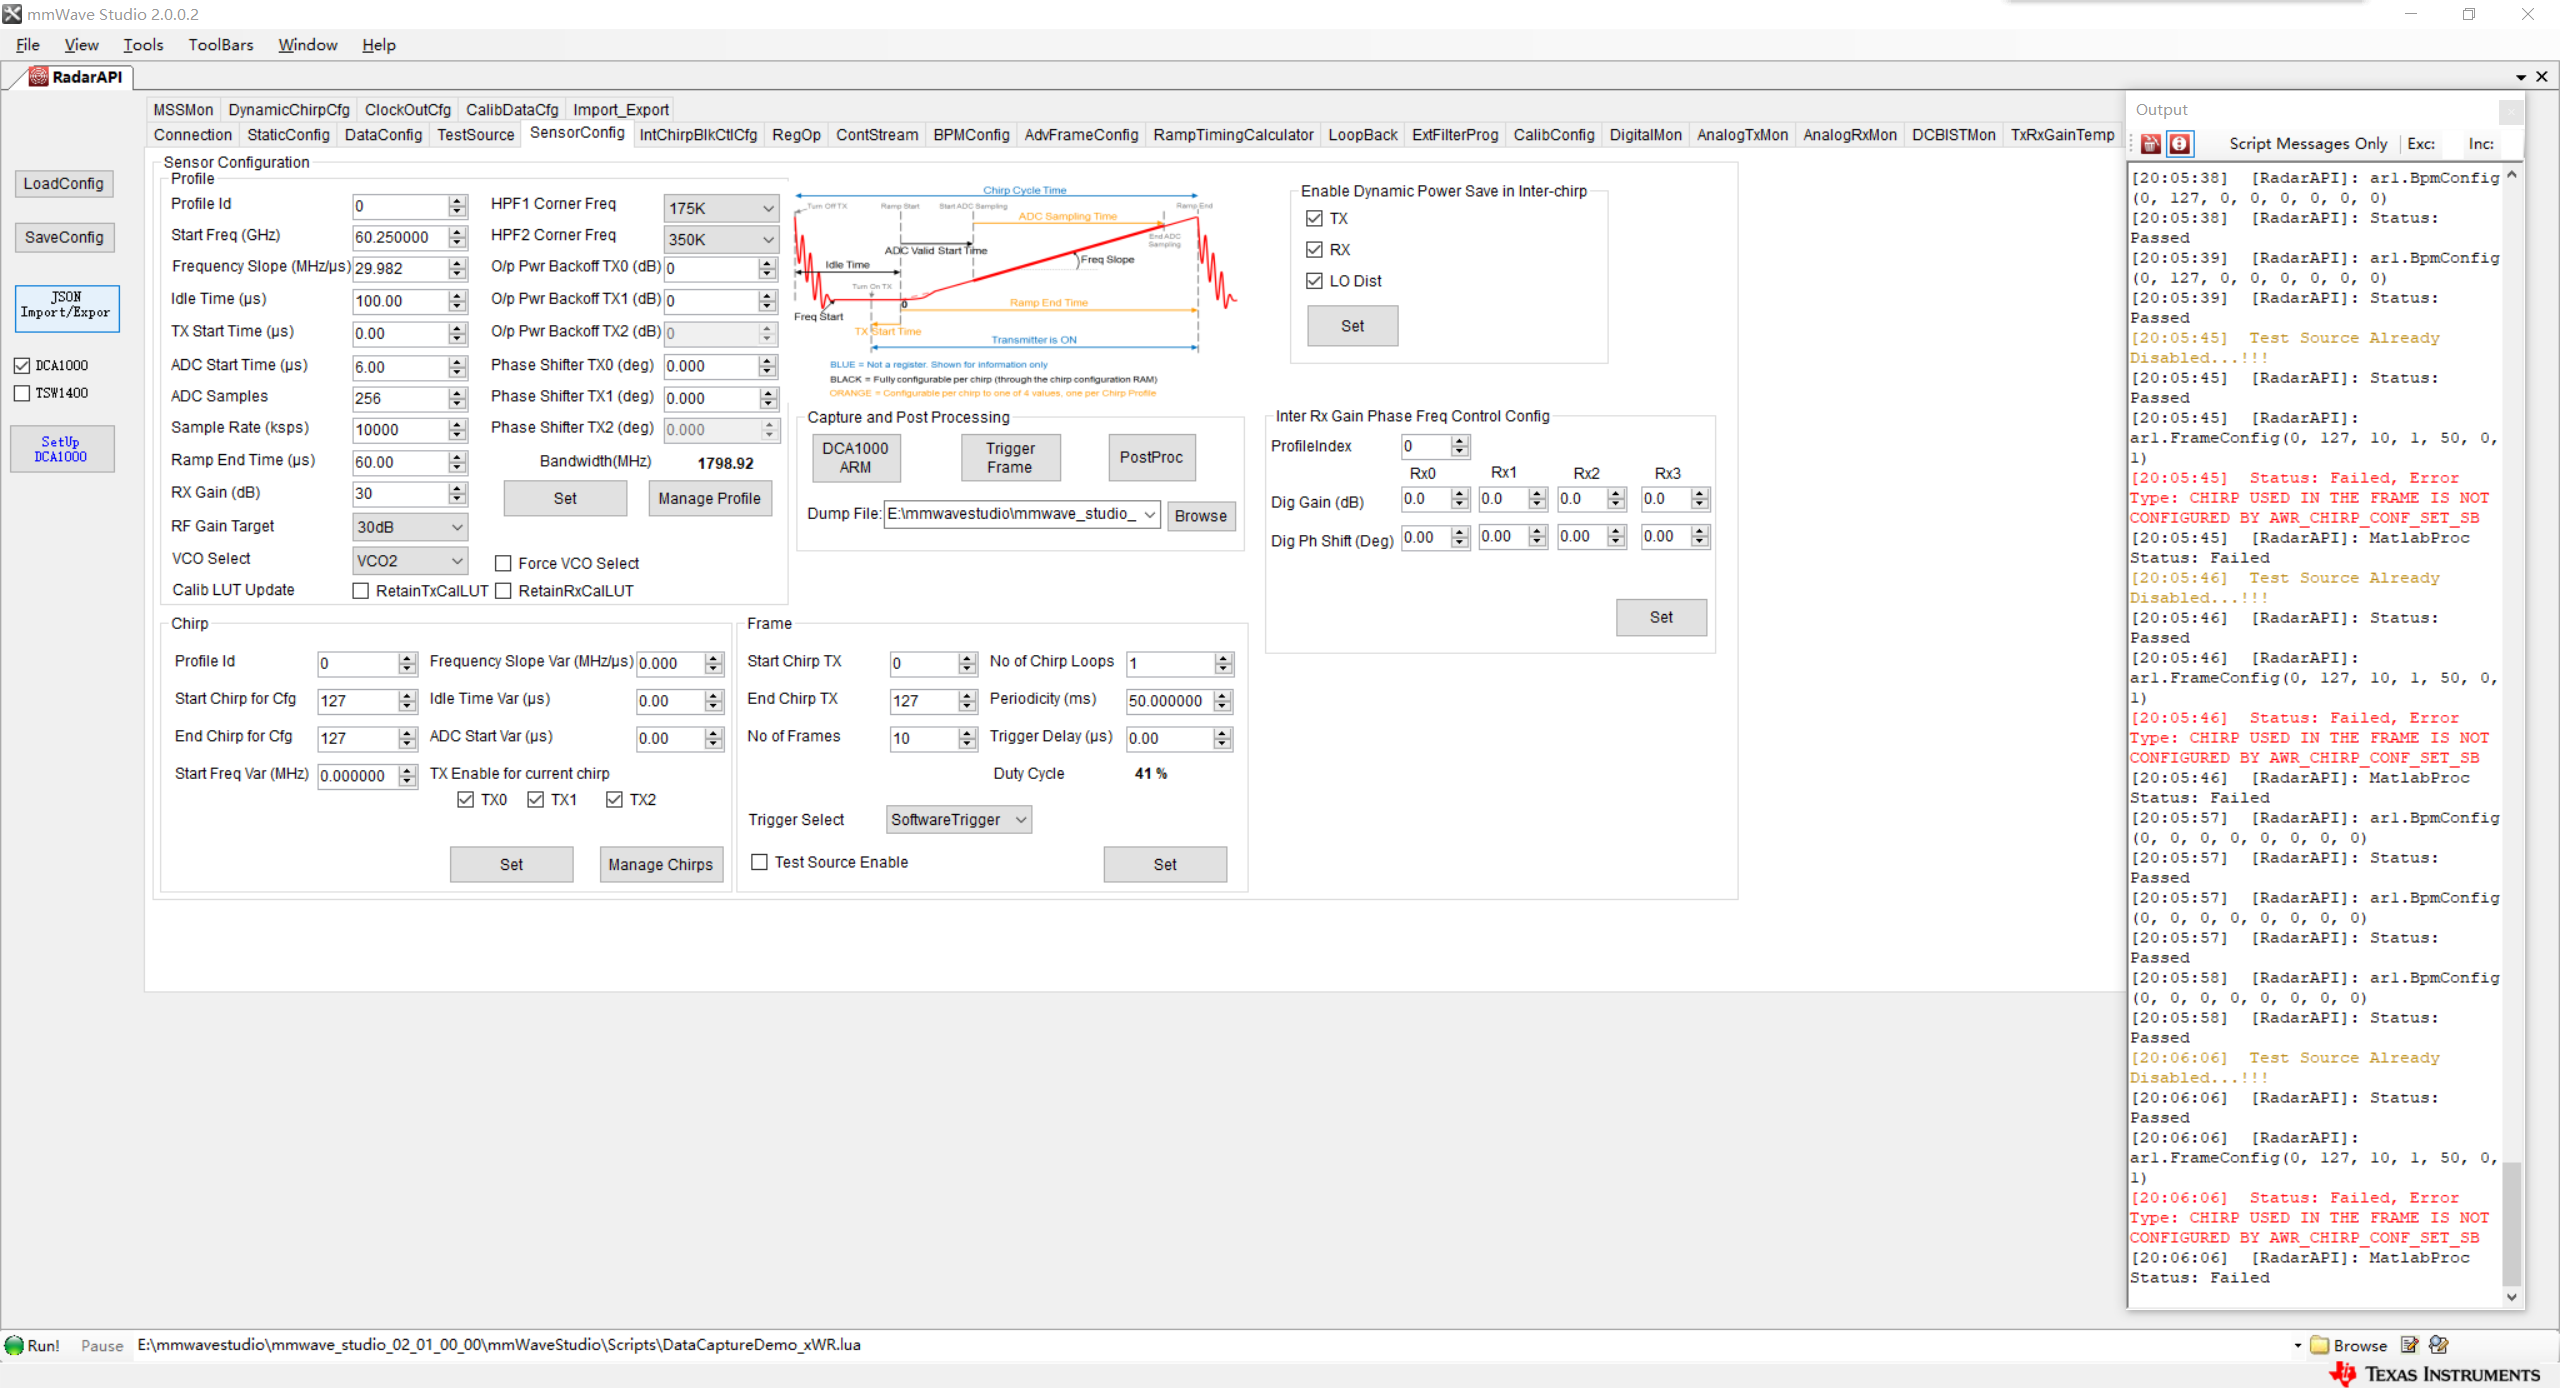Pause the running script

[x=102, y=1346]
